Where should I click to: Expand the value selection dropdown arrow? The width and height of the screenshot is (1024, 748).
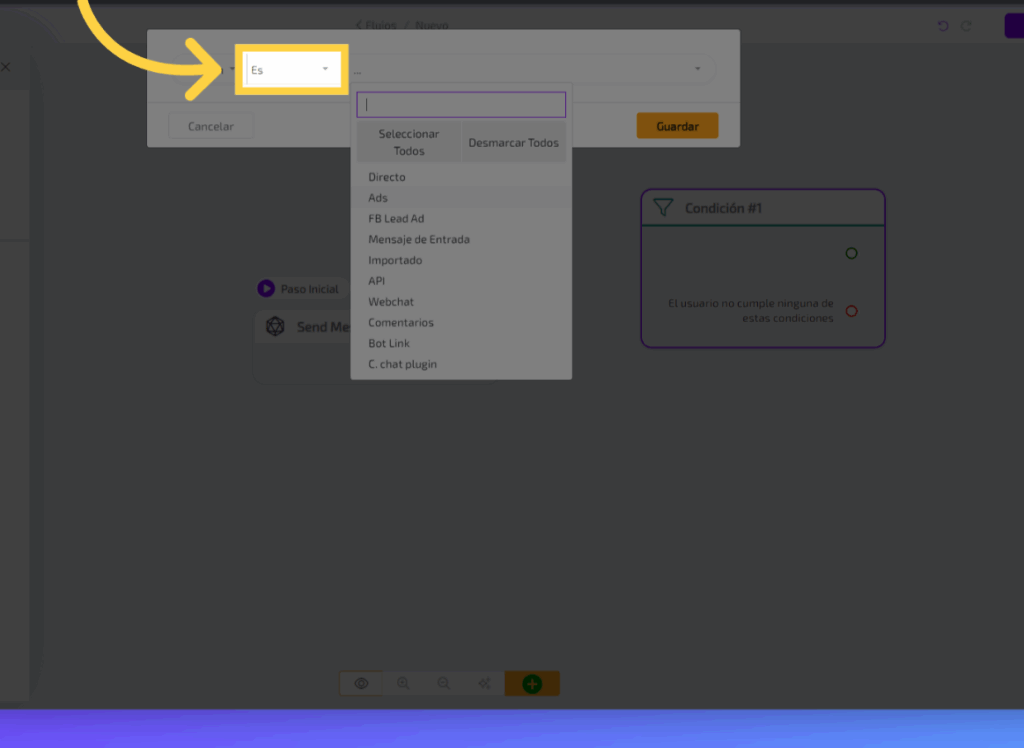[x=697, y=70]
